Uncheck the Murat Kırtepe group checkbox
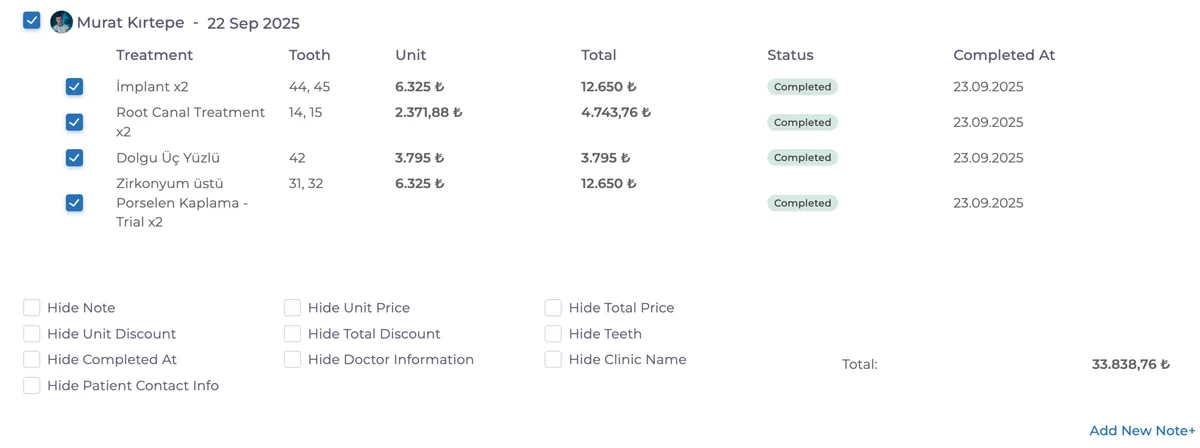Image resolution: width=1200 pixels, height=448 pixels. click(x=32, y=20)
